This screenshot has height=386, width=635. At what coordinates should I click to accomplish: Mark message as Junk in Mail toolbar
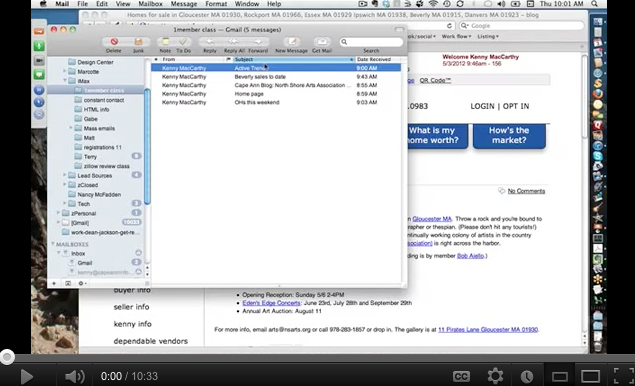pos(138,42)
